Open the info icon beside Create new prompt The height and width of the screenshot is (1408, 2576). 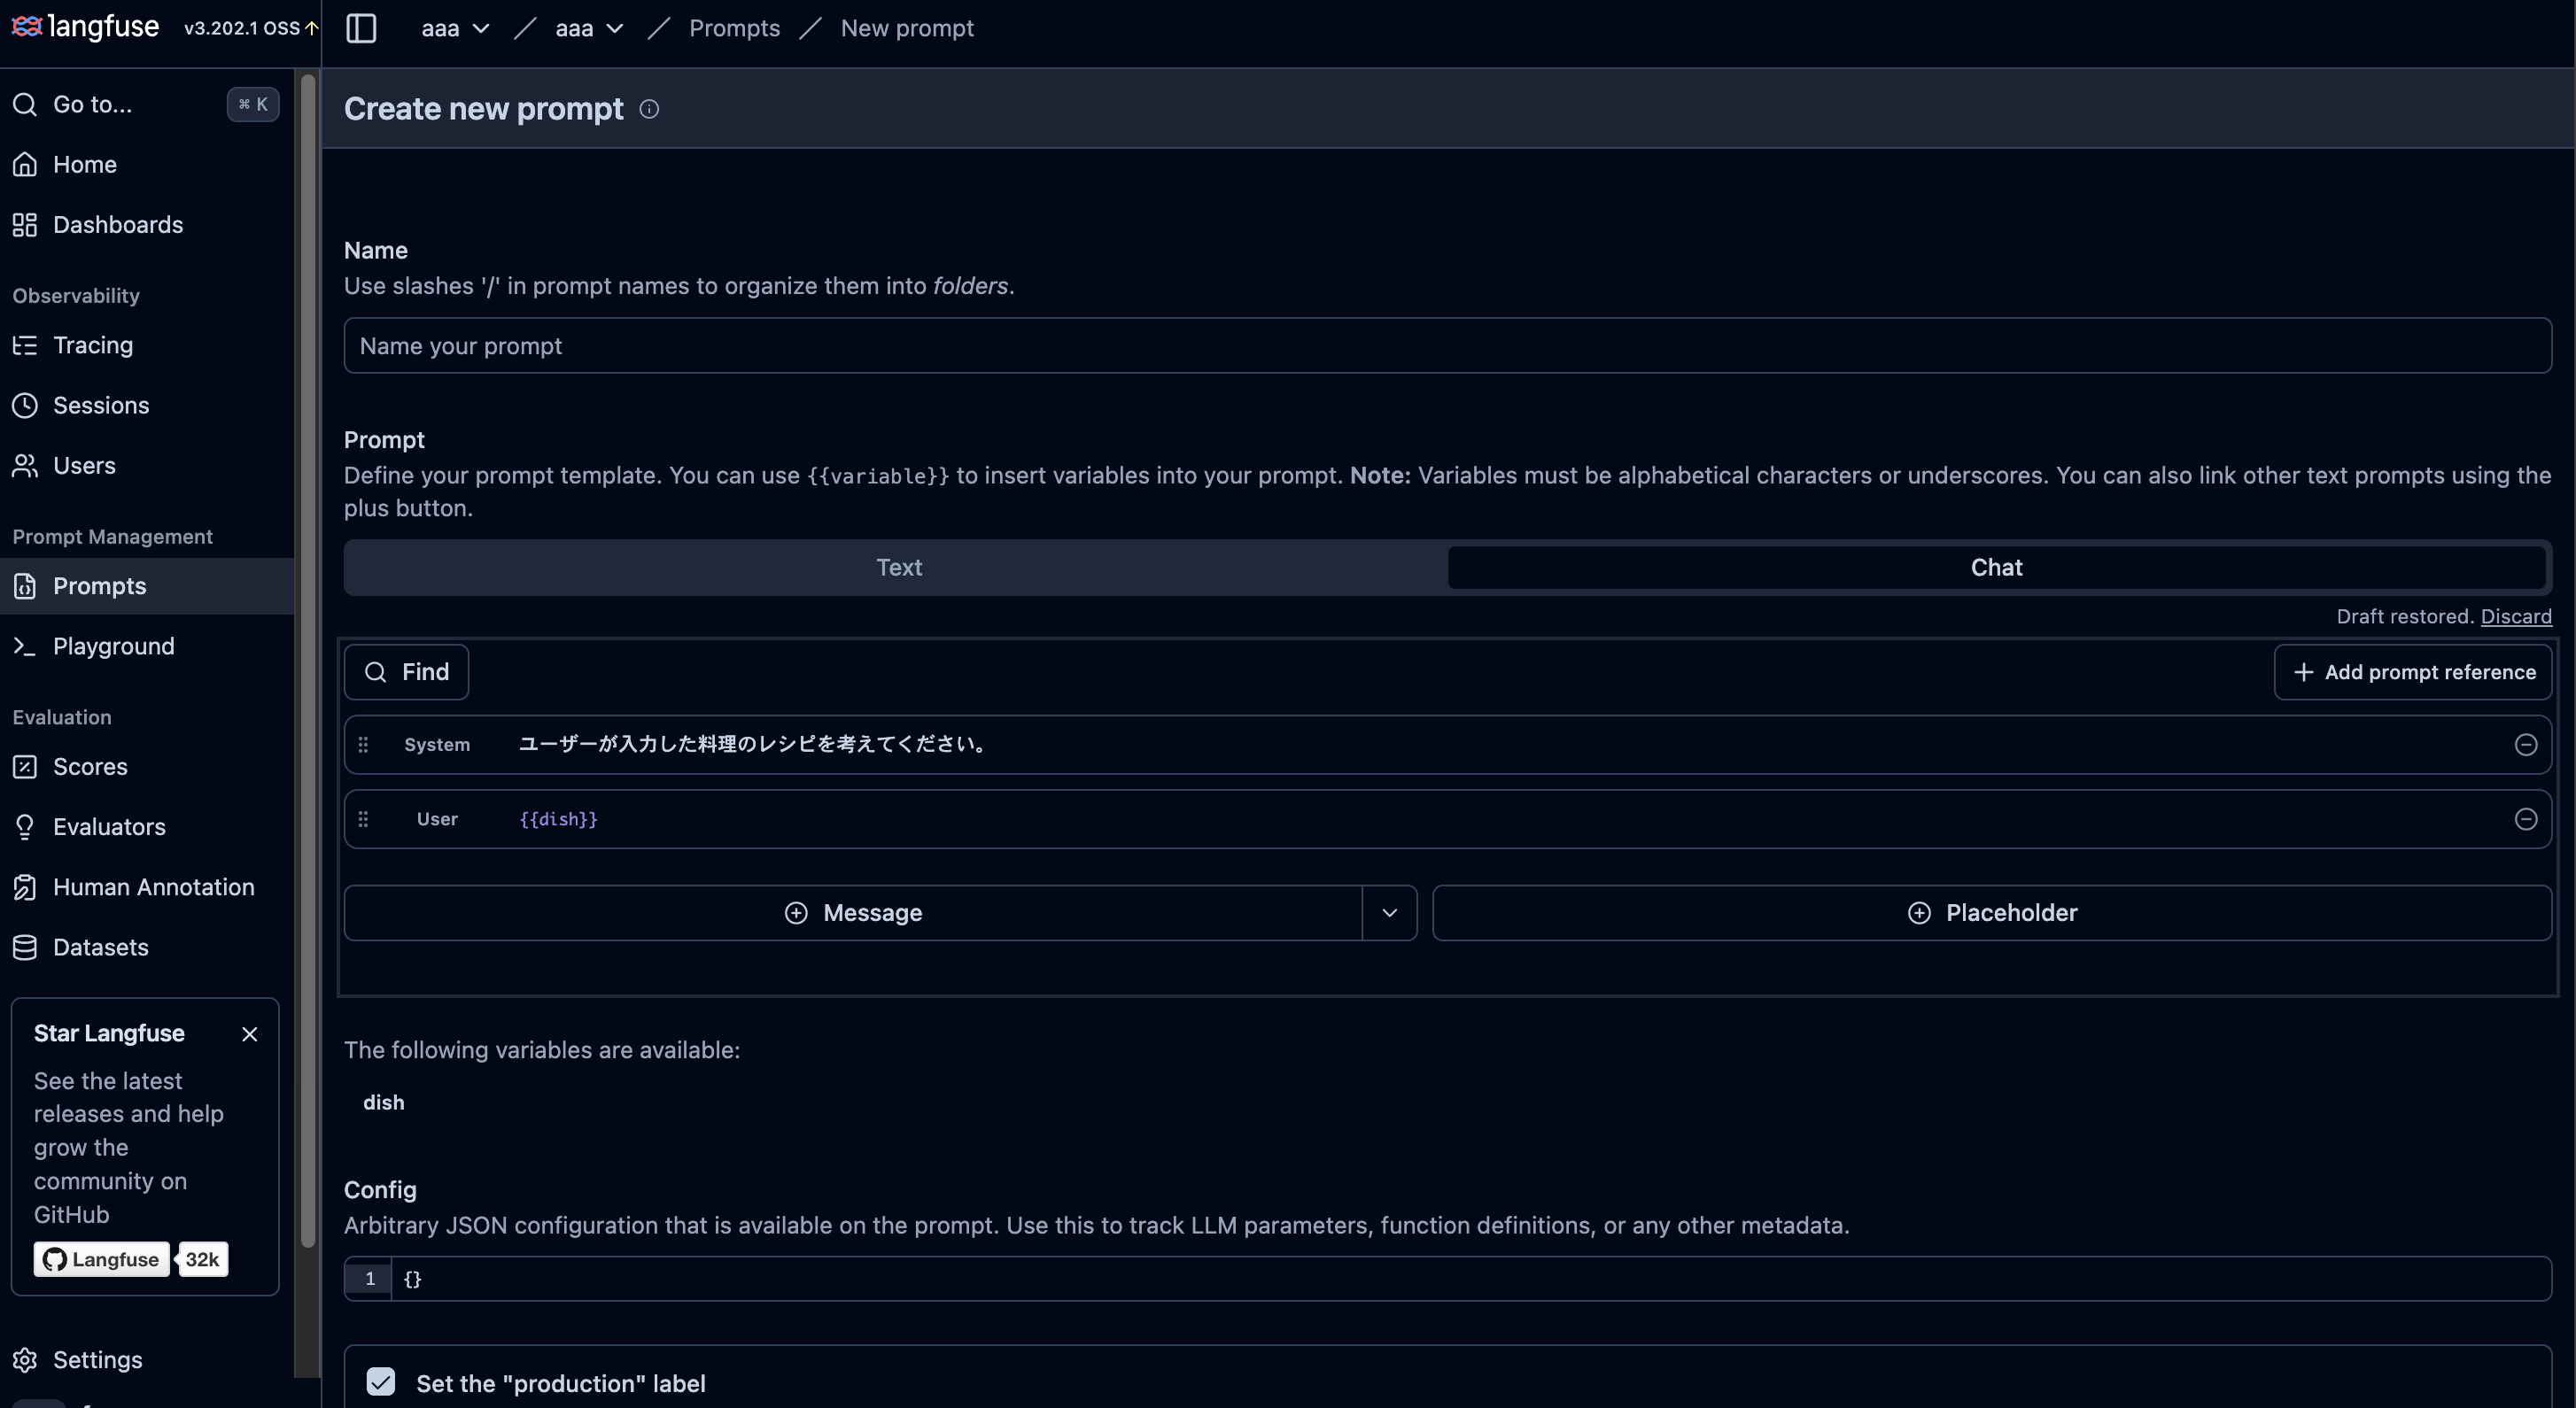pyautogui.click(x=649, y=109)
